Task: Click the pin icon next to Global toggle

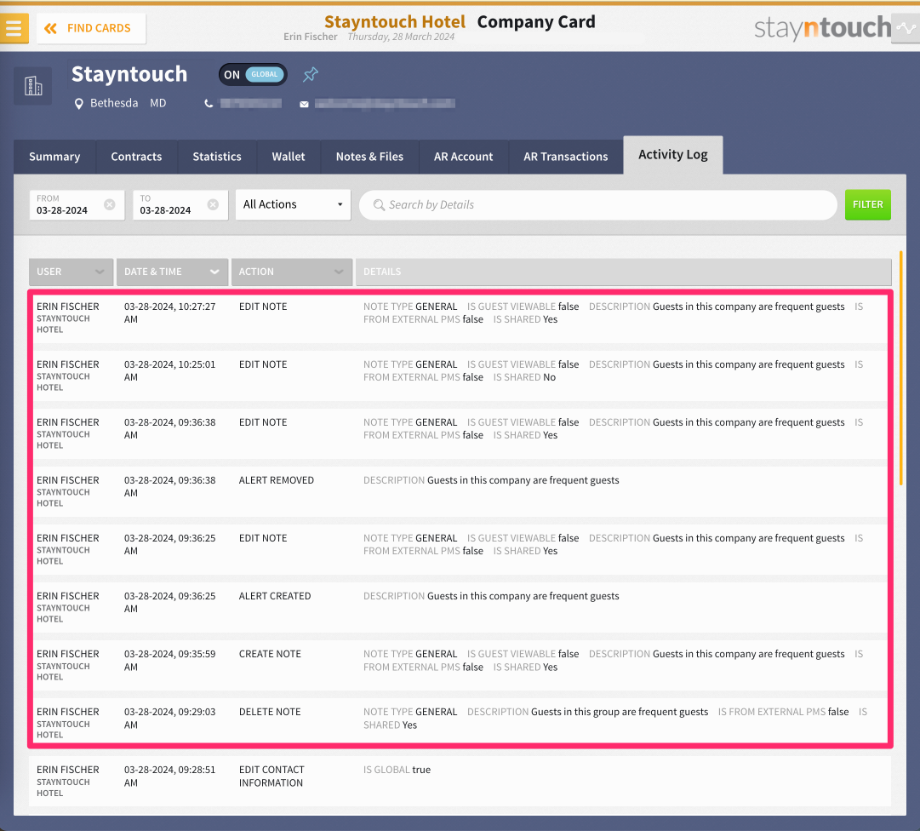Action: [x=310, y=75]
